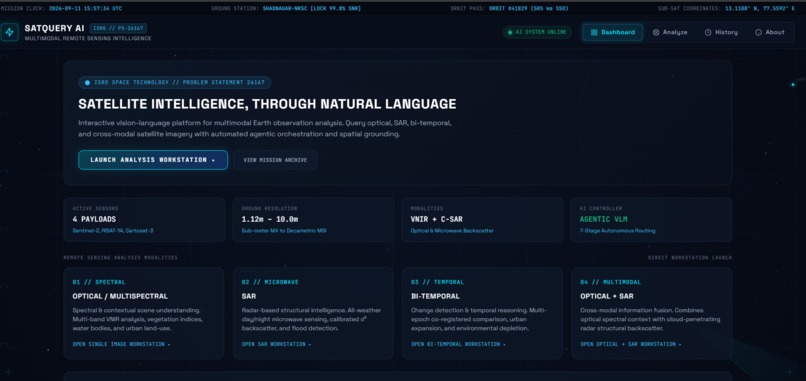Select the Ground Resolution 1.12m – 10.0m card
The image size is (806, 381).
314,220
